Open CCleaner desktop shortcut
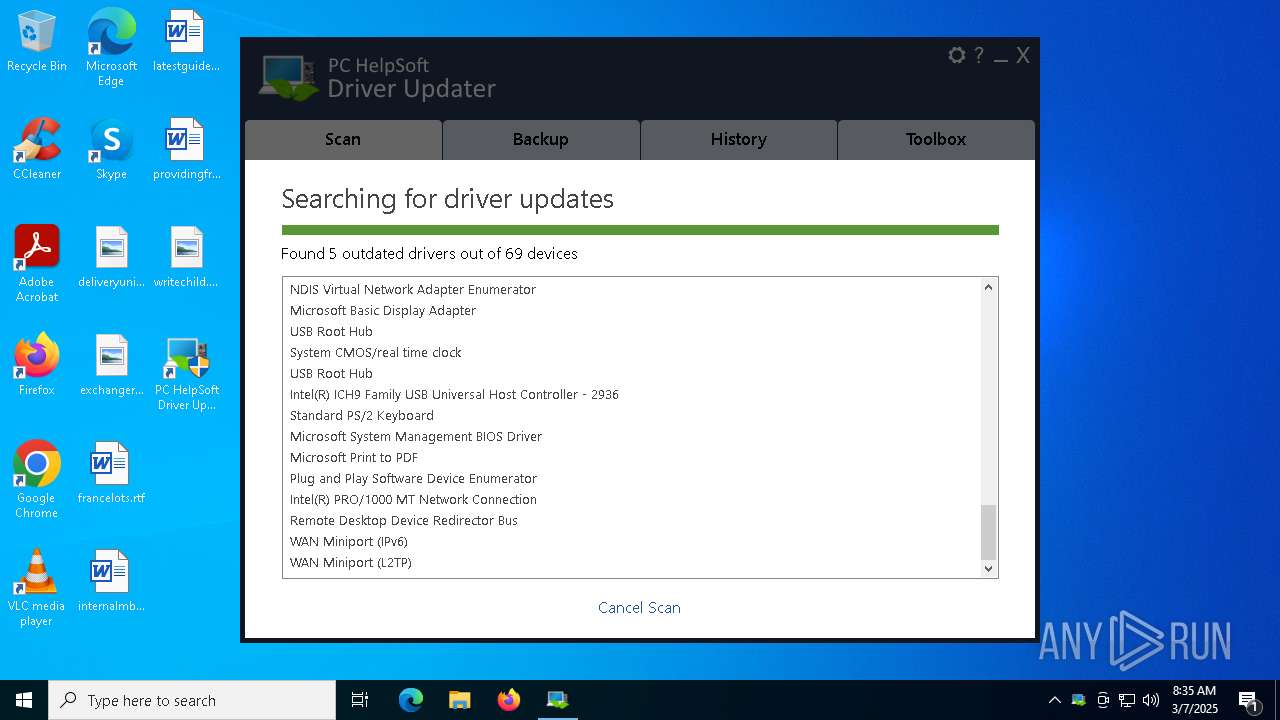Image resolution: width=1280 pixels, height=720 pixels. tap(37, 150)
